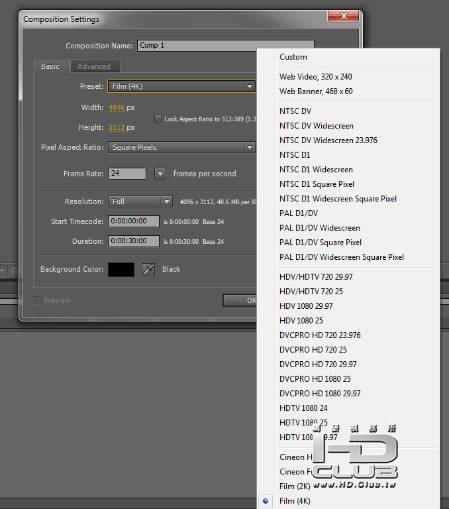Image resolution: width=449 pixels, height=509 pixels.
Task: Close the Composition Settings dialog
Action: click(344, 16)
